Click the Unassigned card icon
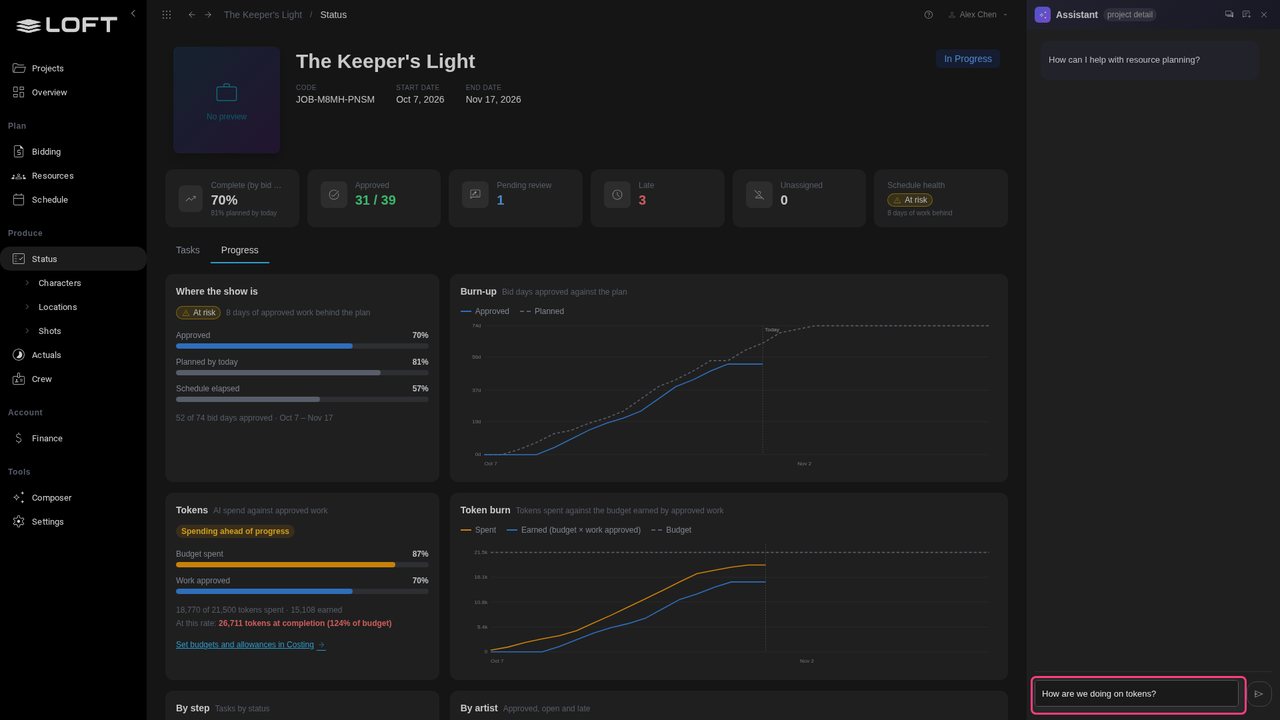The image size is (1280, 720). 759,195
